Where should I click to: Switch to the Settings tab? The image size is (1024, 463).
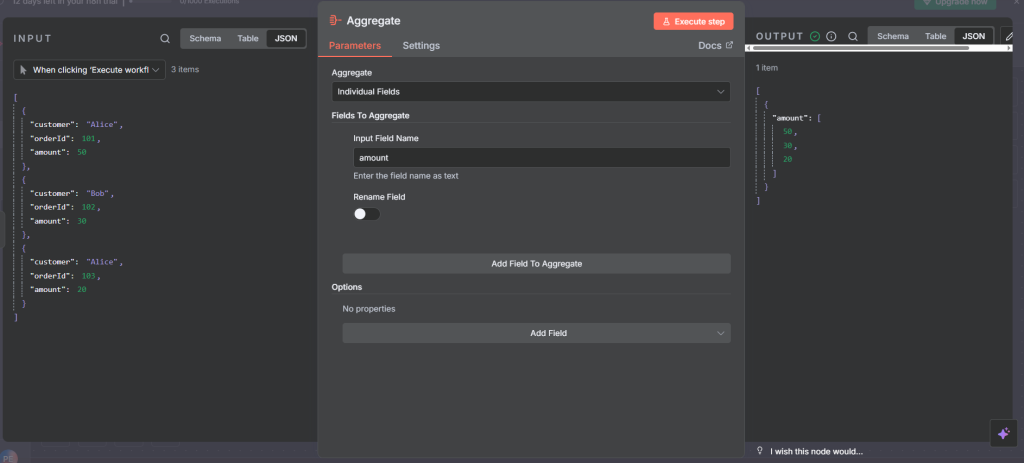(420, 45)
